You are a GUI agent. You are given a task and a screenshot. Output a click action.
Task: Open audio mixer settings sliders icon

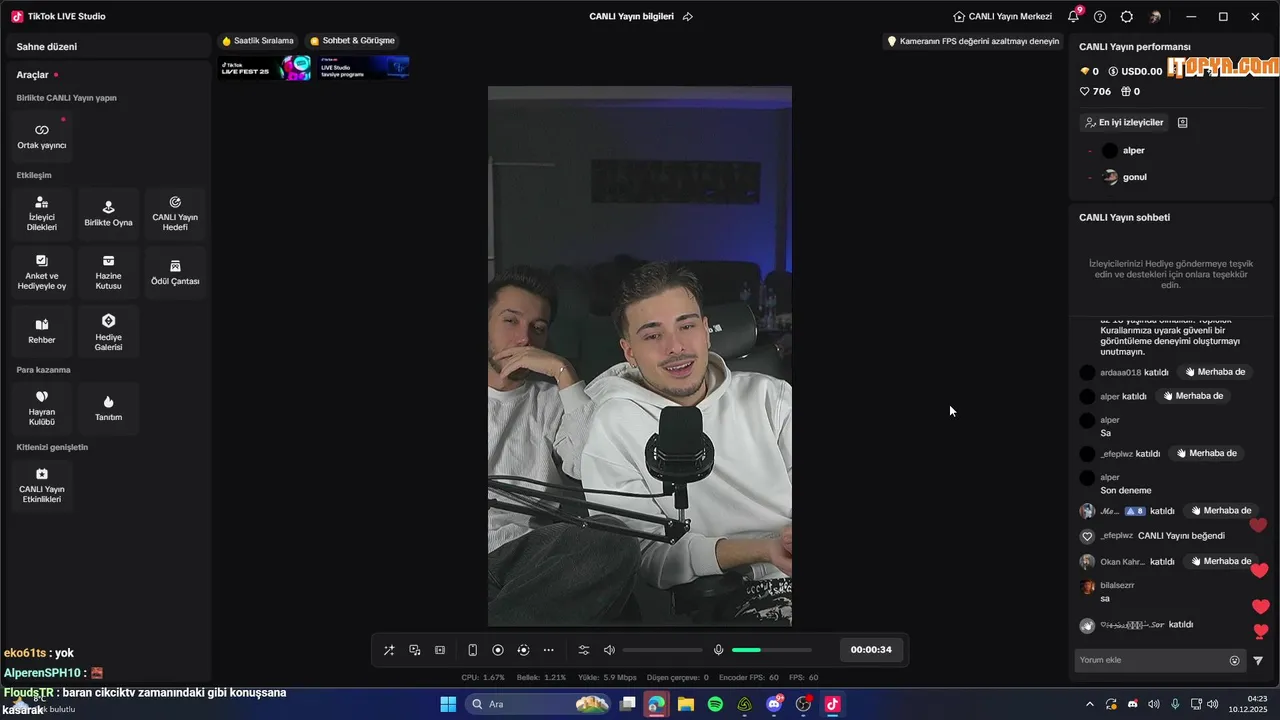[x=584, y=650]
